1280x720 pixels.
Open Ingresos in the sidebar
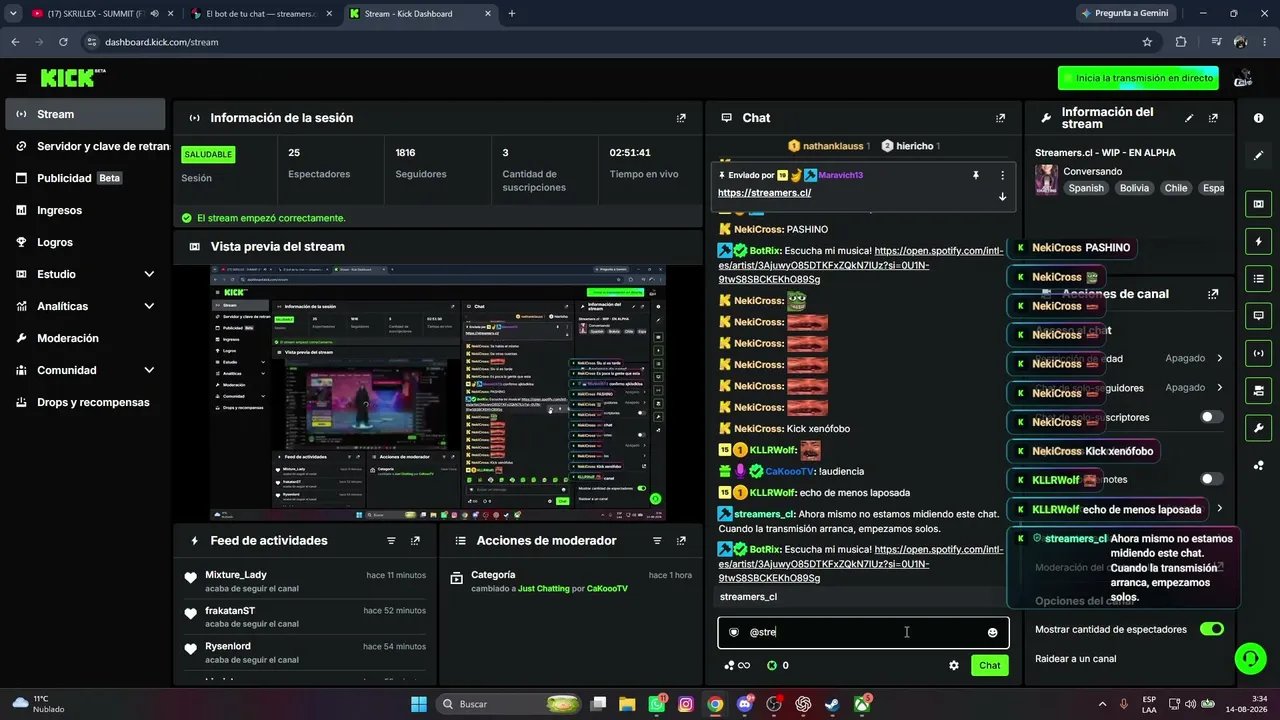(85, 210)
